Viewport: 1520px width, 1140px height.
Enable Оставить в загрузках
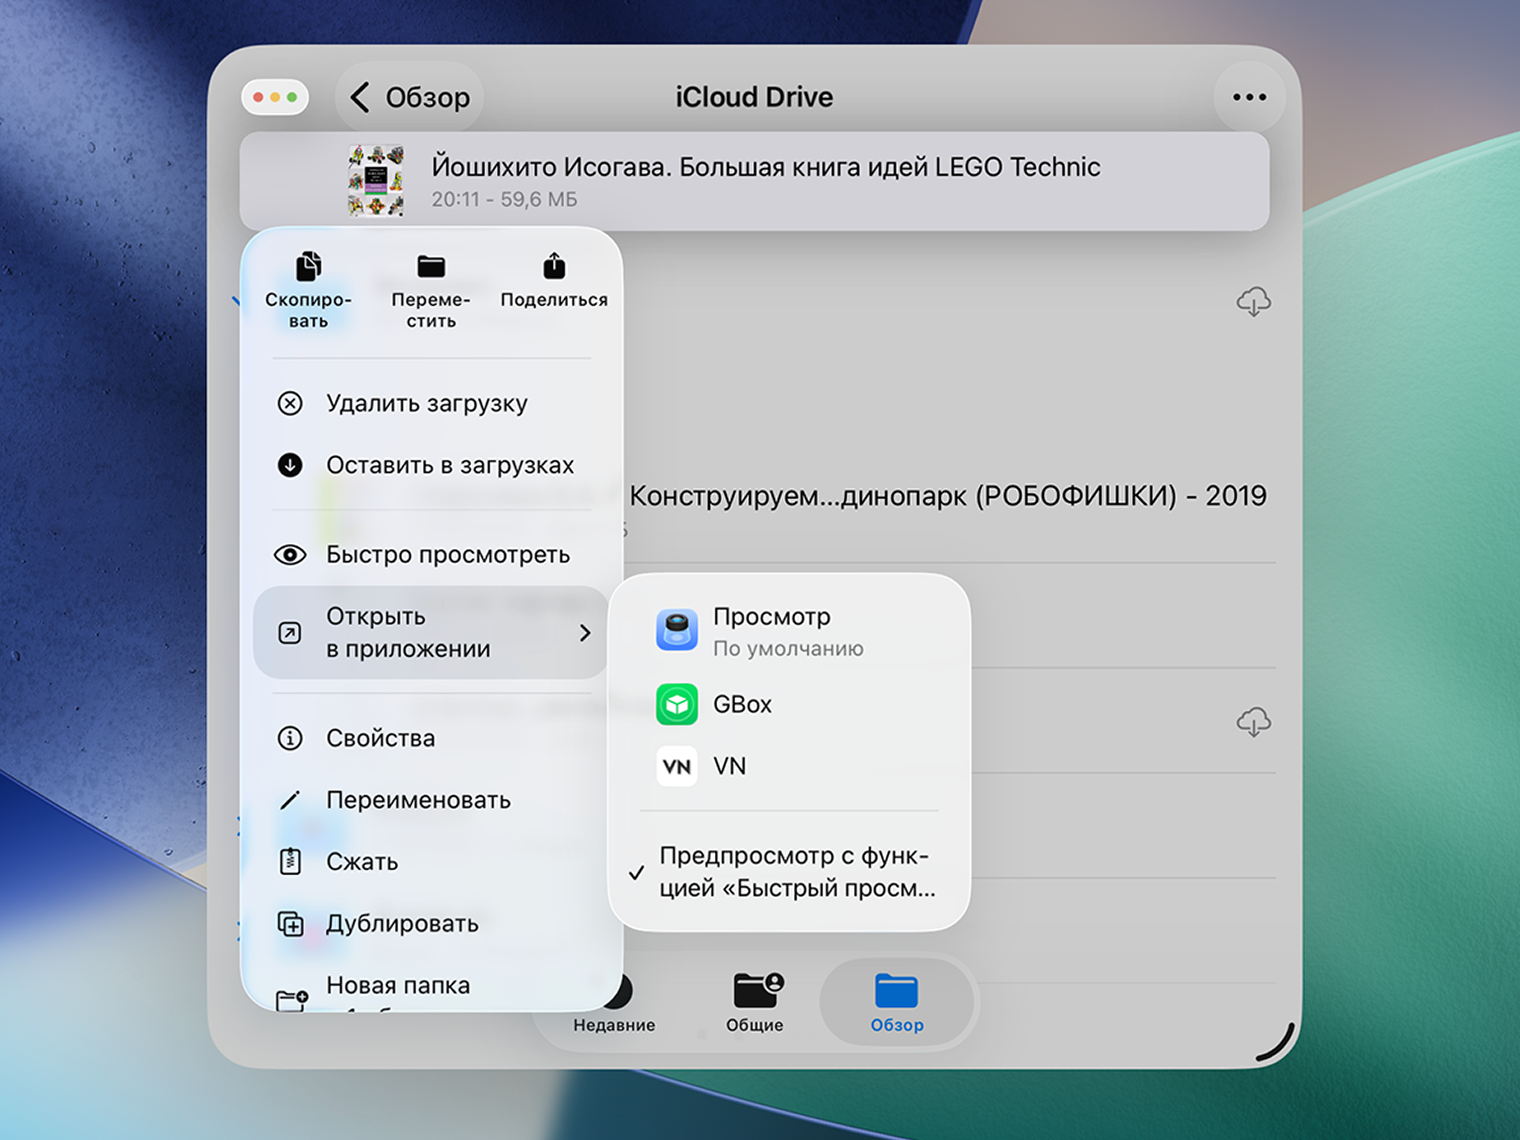[450, 464]
